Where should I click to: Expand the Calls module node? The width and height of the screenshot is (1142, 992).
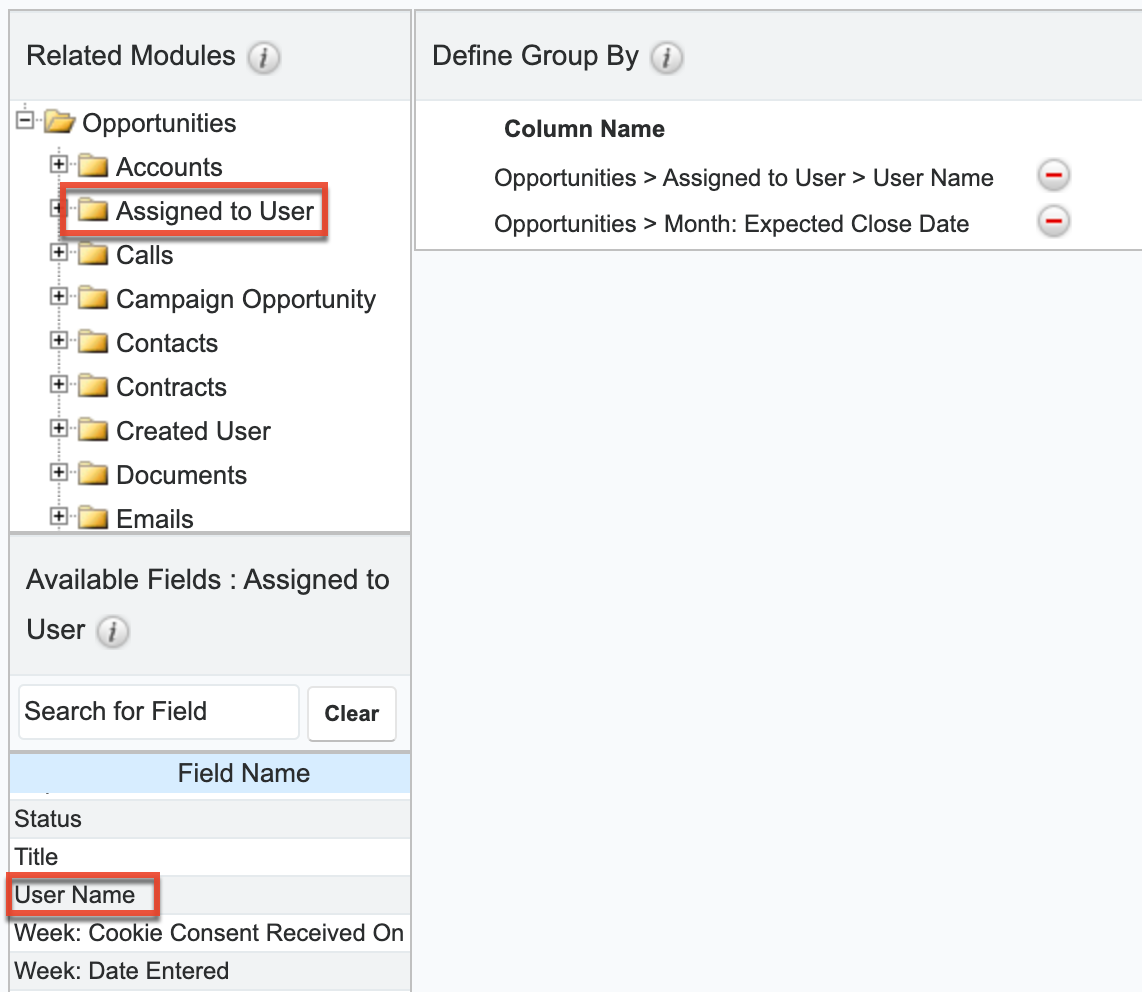pyautogui.click(x=59, y=253)
